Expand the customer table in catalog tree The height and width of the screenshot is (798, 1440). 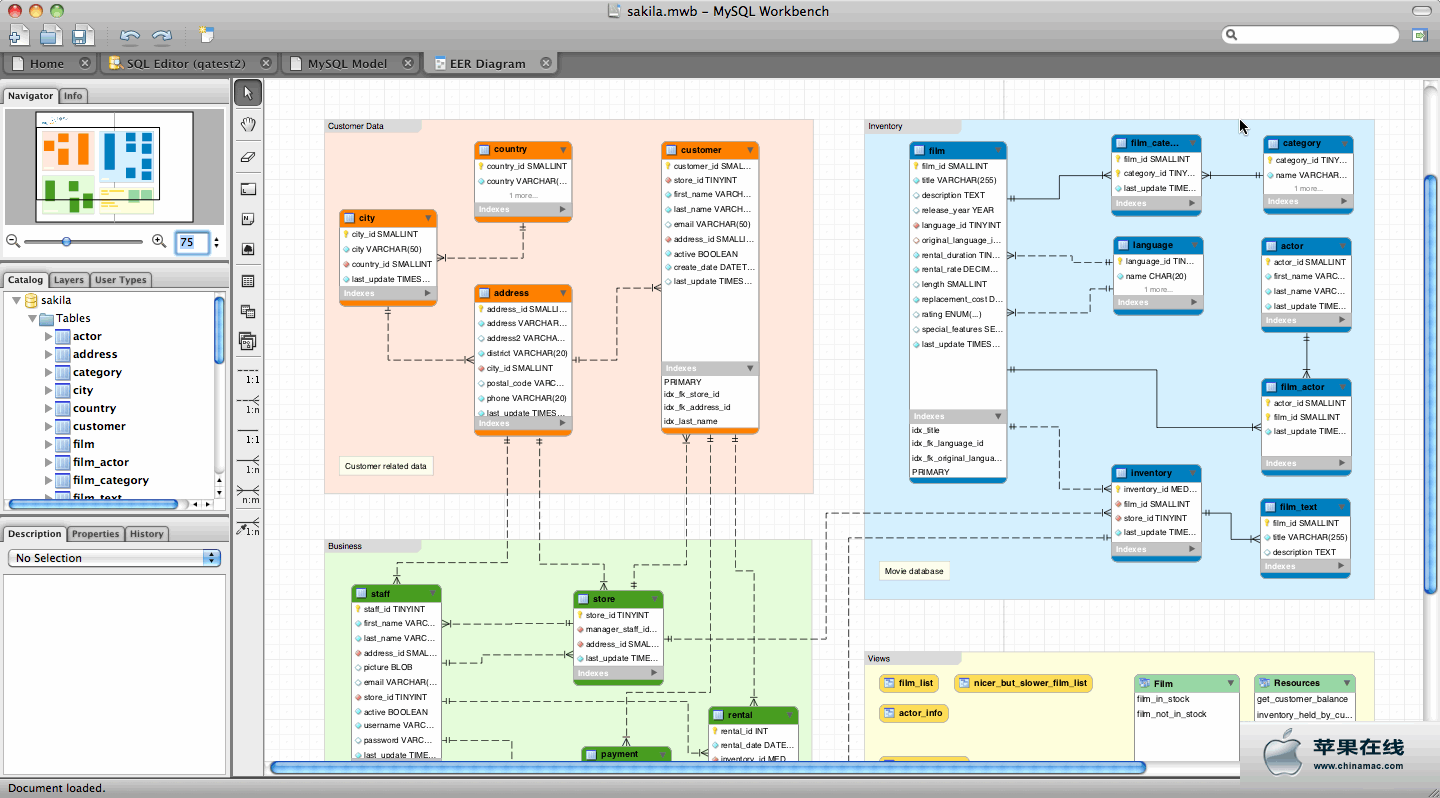click(48, 426)
